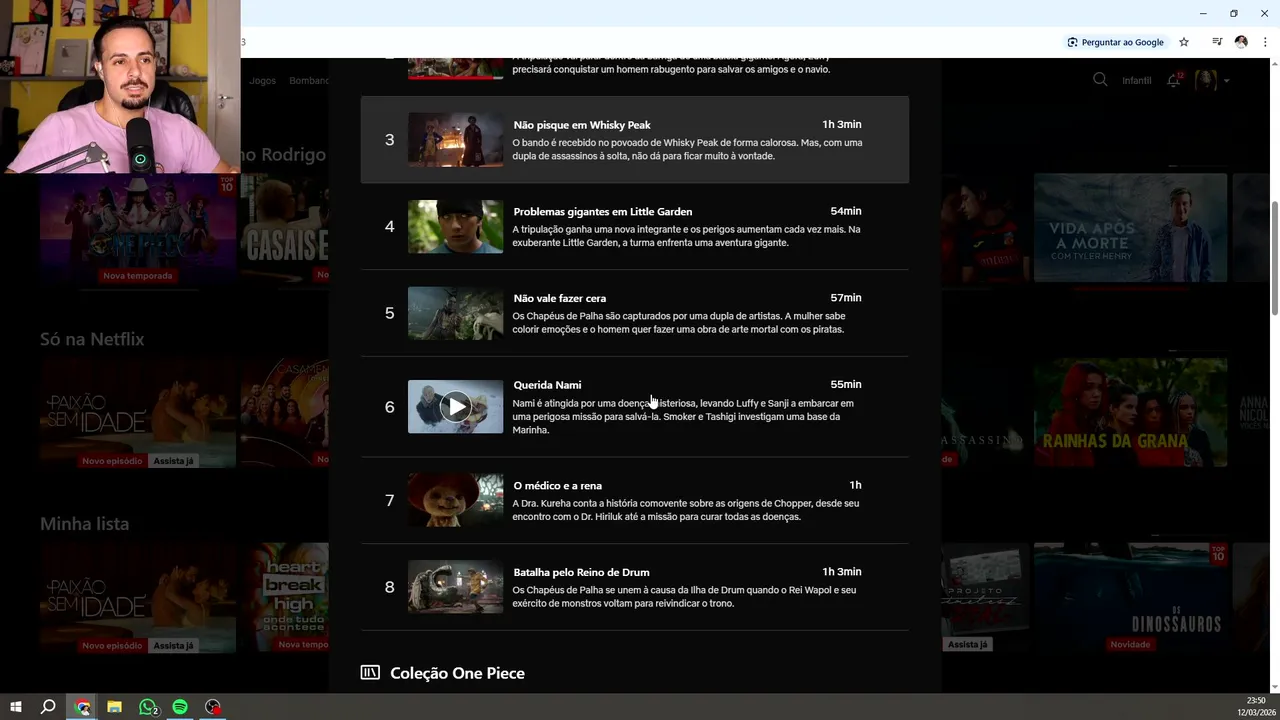Open Paixão Sem Idade card in Só na Netflix
The image size is (1280, 720).
(138, 413)
